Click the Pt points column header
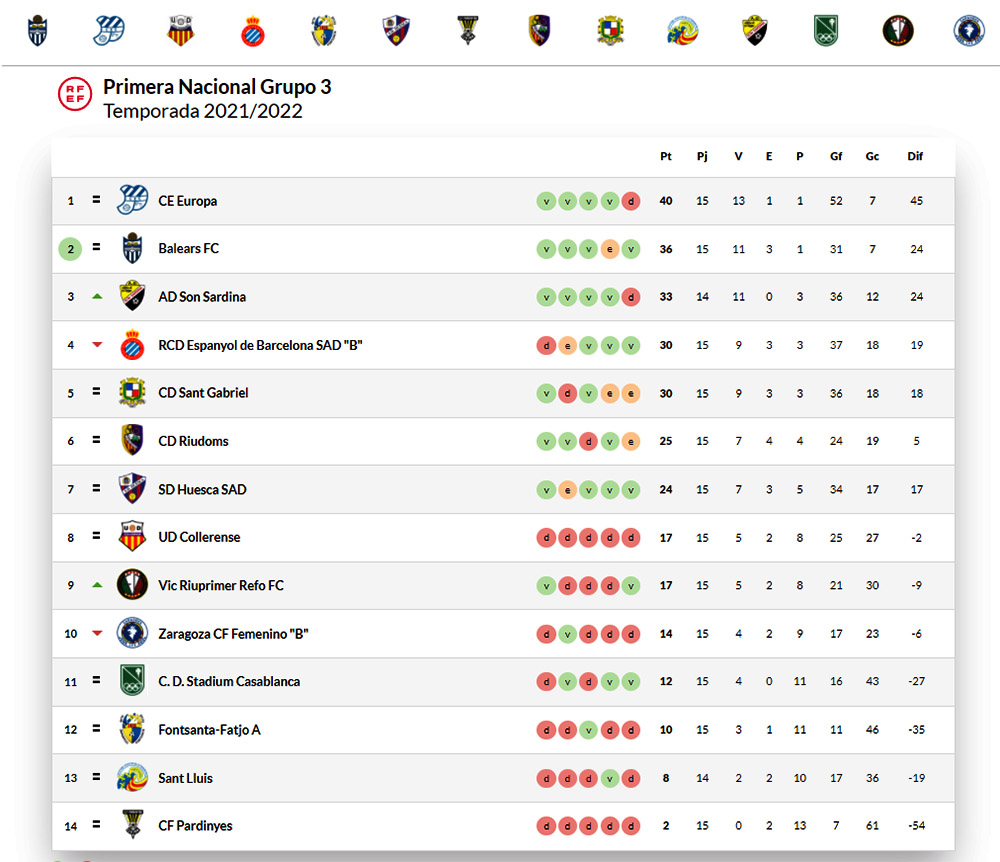Screen dimensions: 1000x862 [666, 156]
